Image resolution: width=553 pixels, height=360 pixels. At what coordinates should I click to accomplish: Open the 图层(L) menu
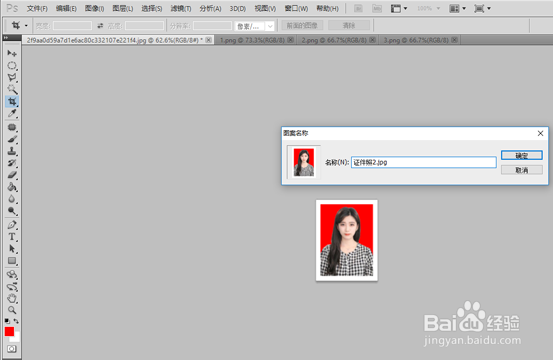click(x=123, y=8)
